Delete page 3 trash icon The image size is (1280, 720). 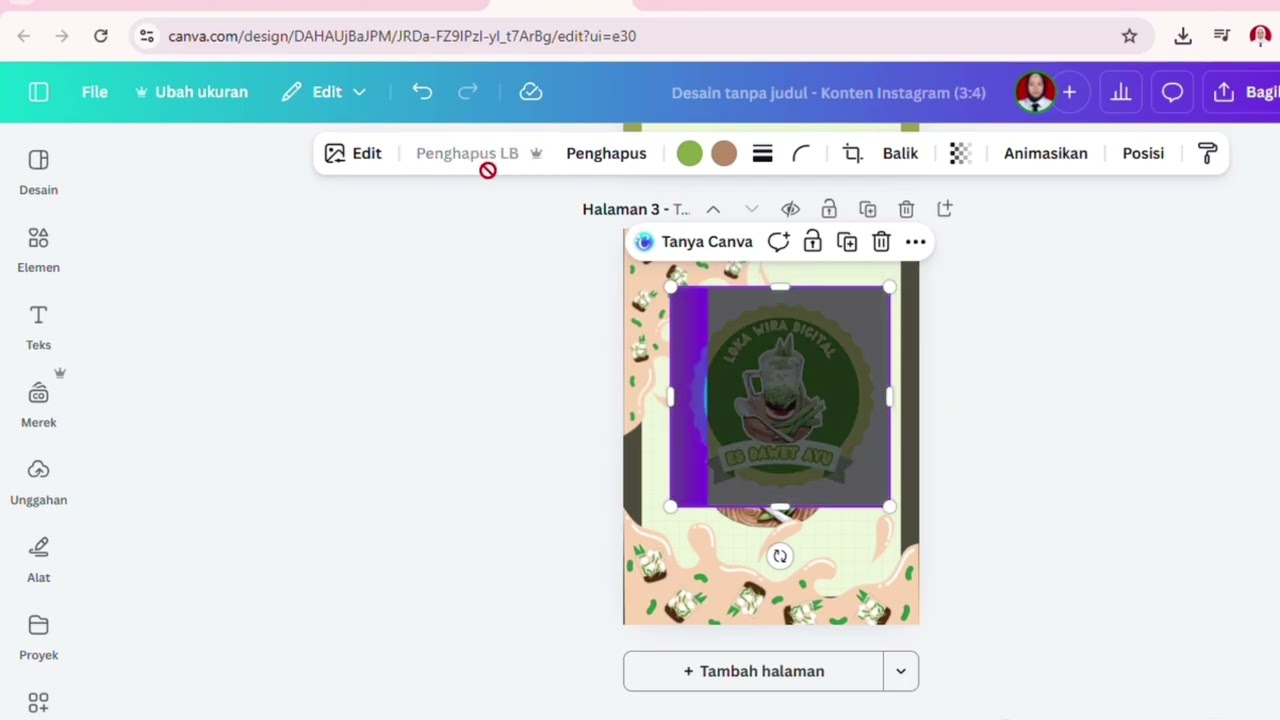pyautogui.click(x=906, y=209)
